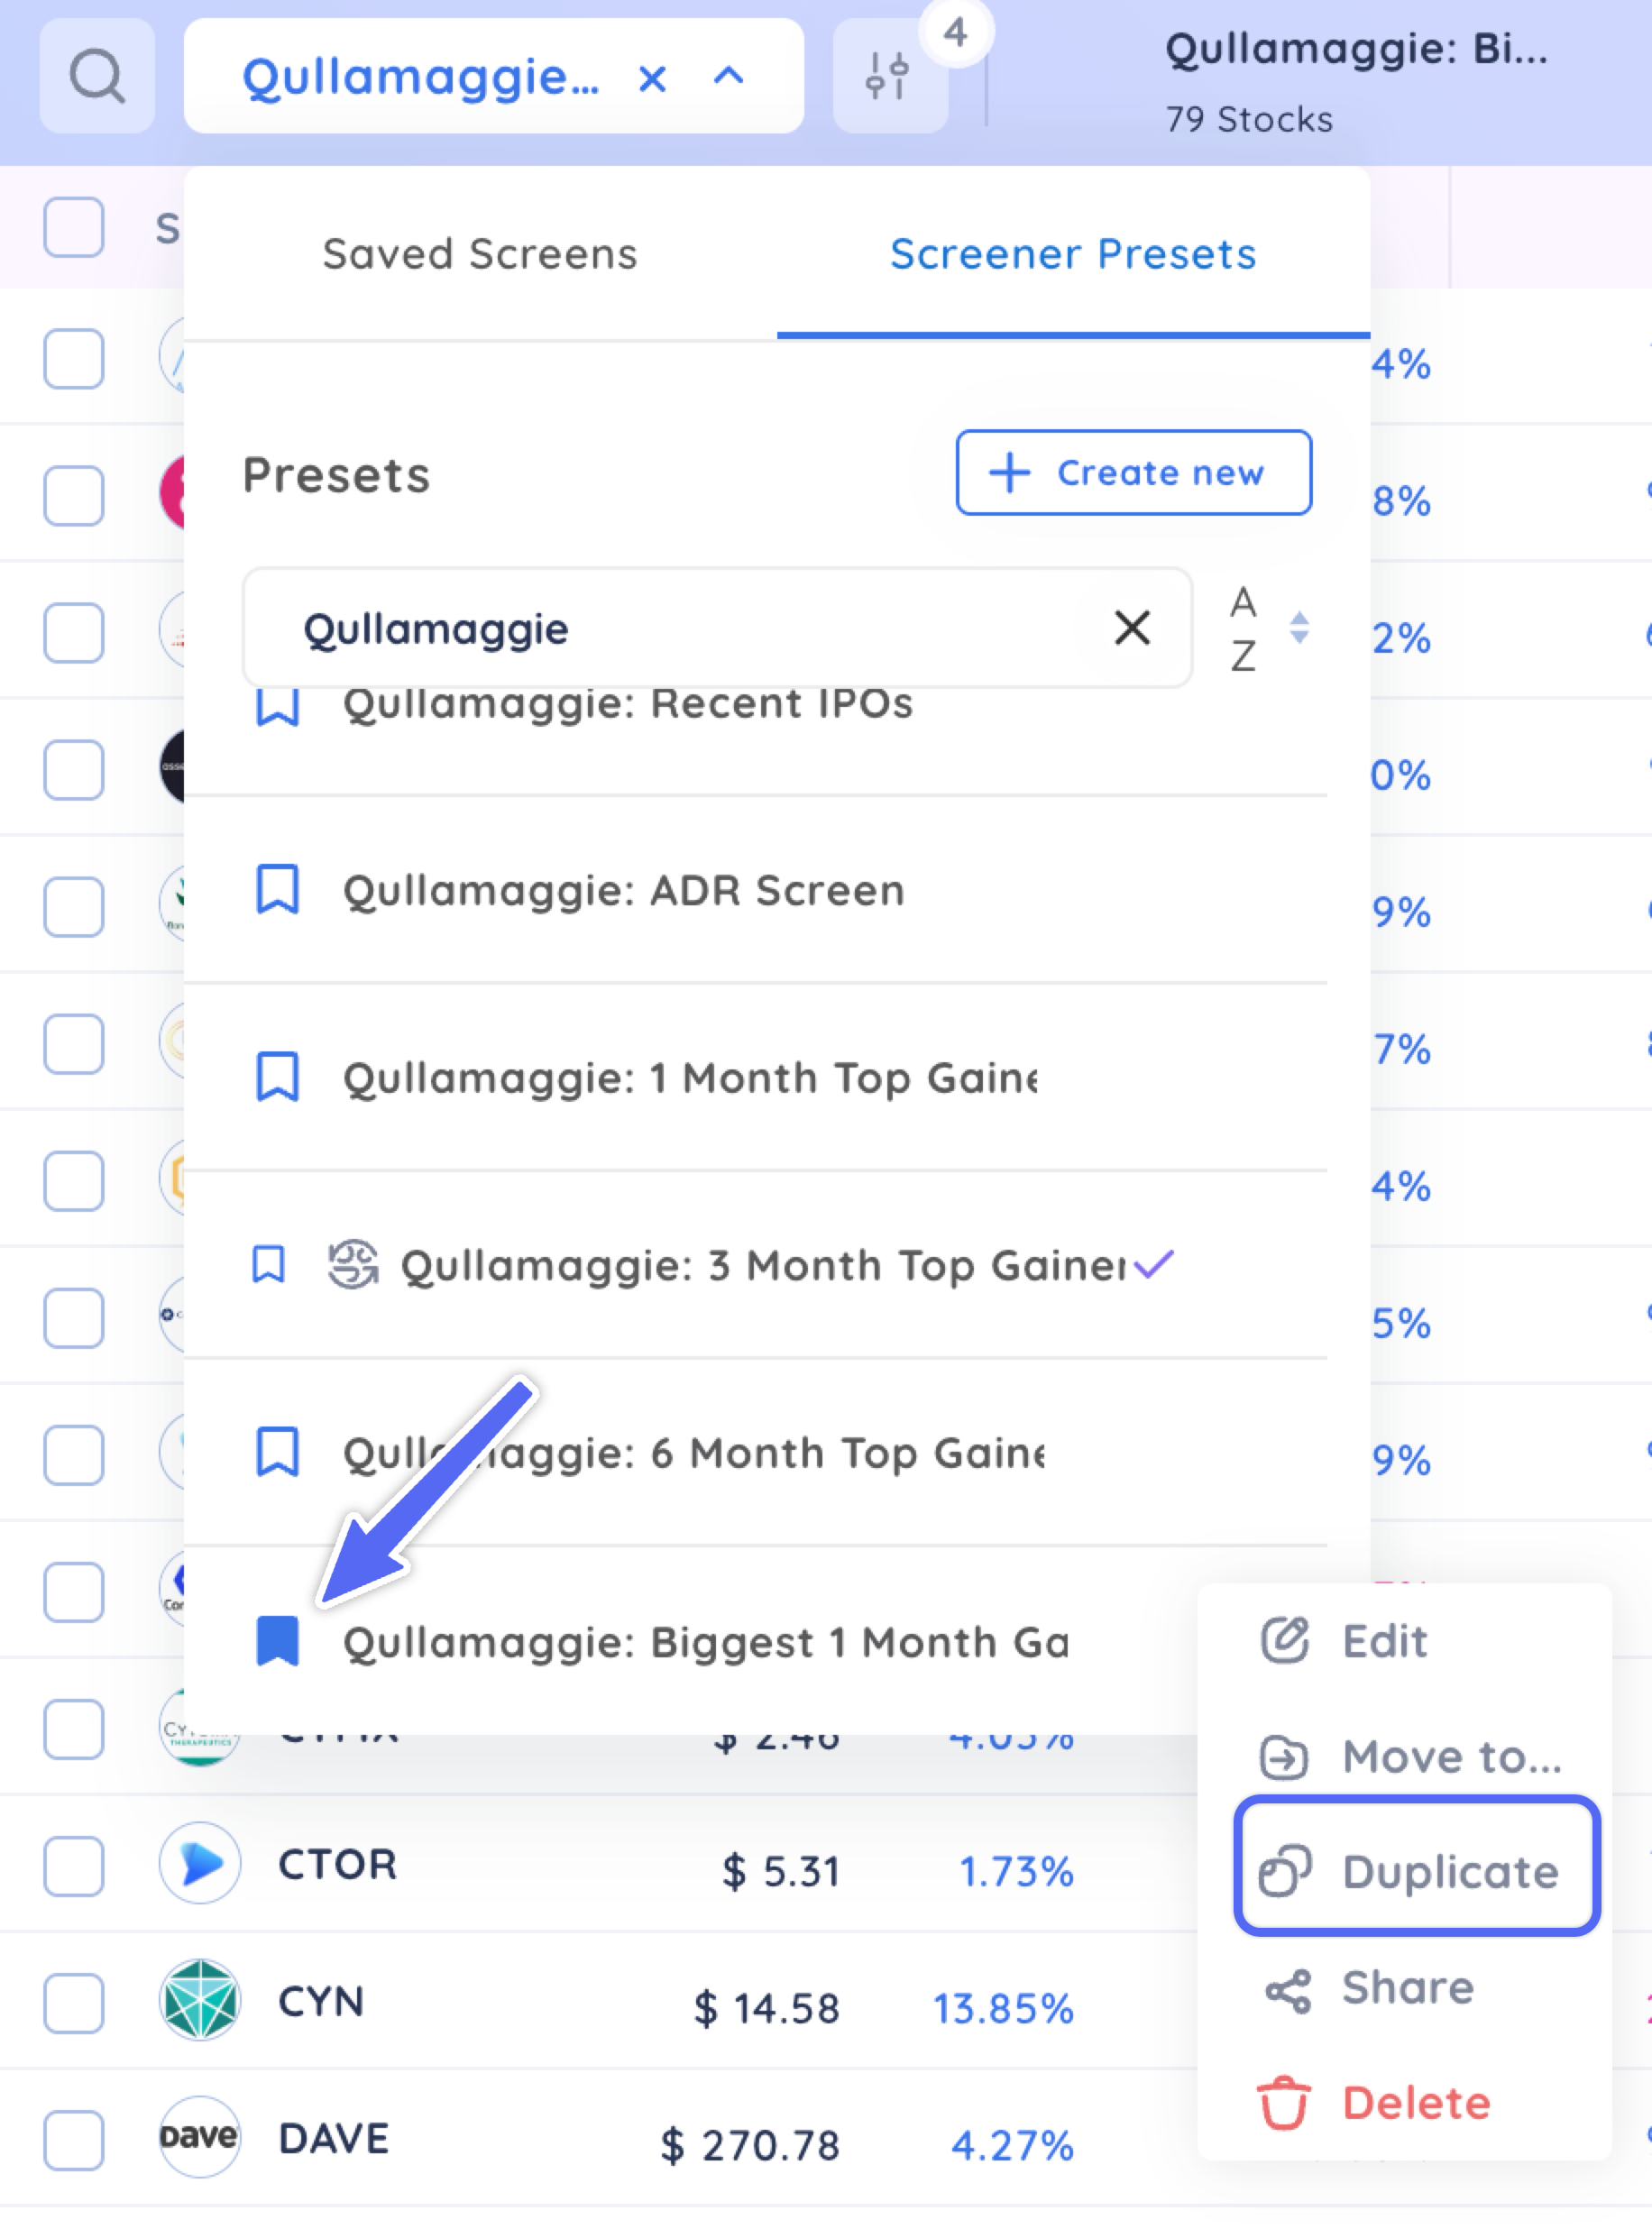Toggle the select-all checkbox in header
1652x2229 pixels.
[74, 227]
